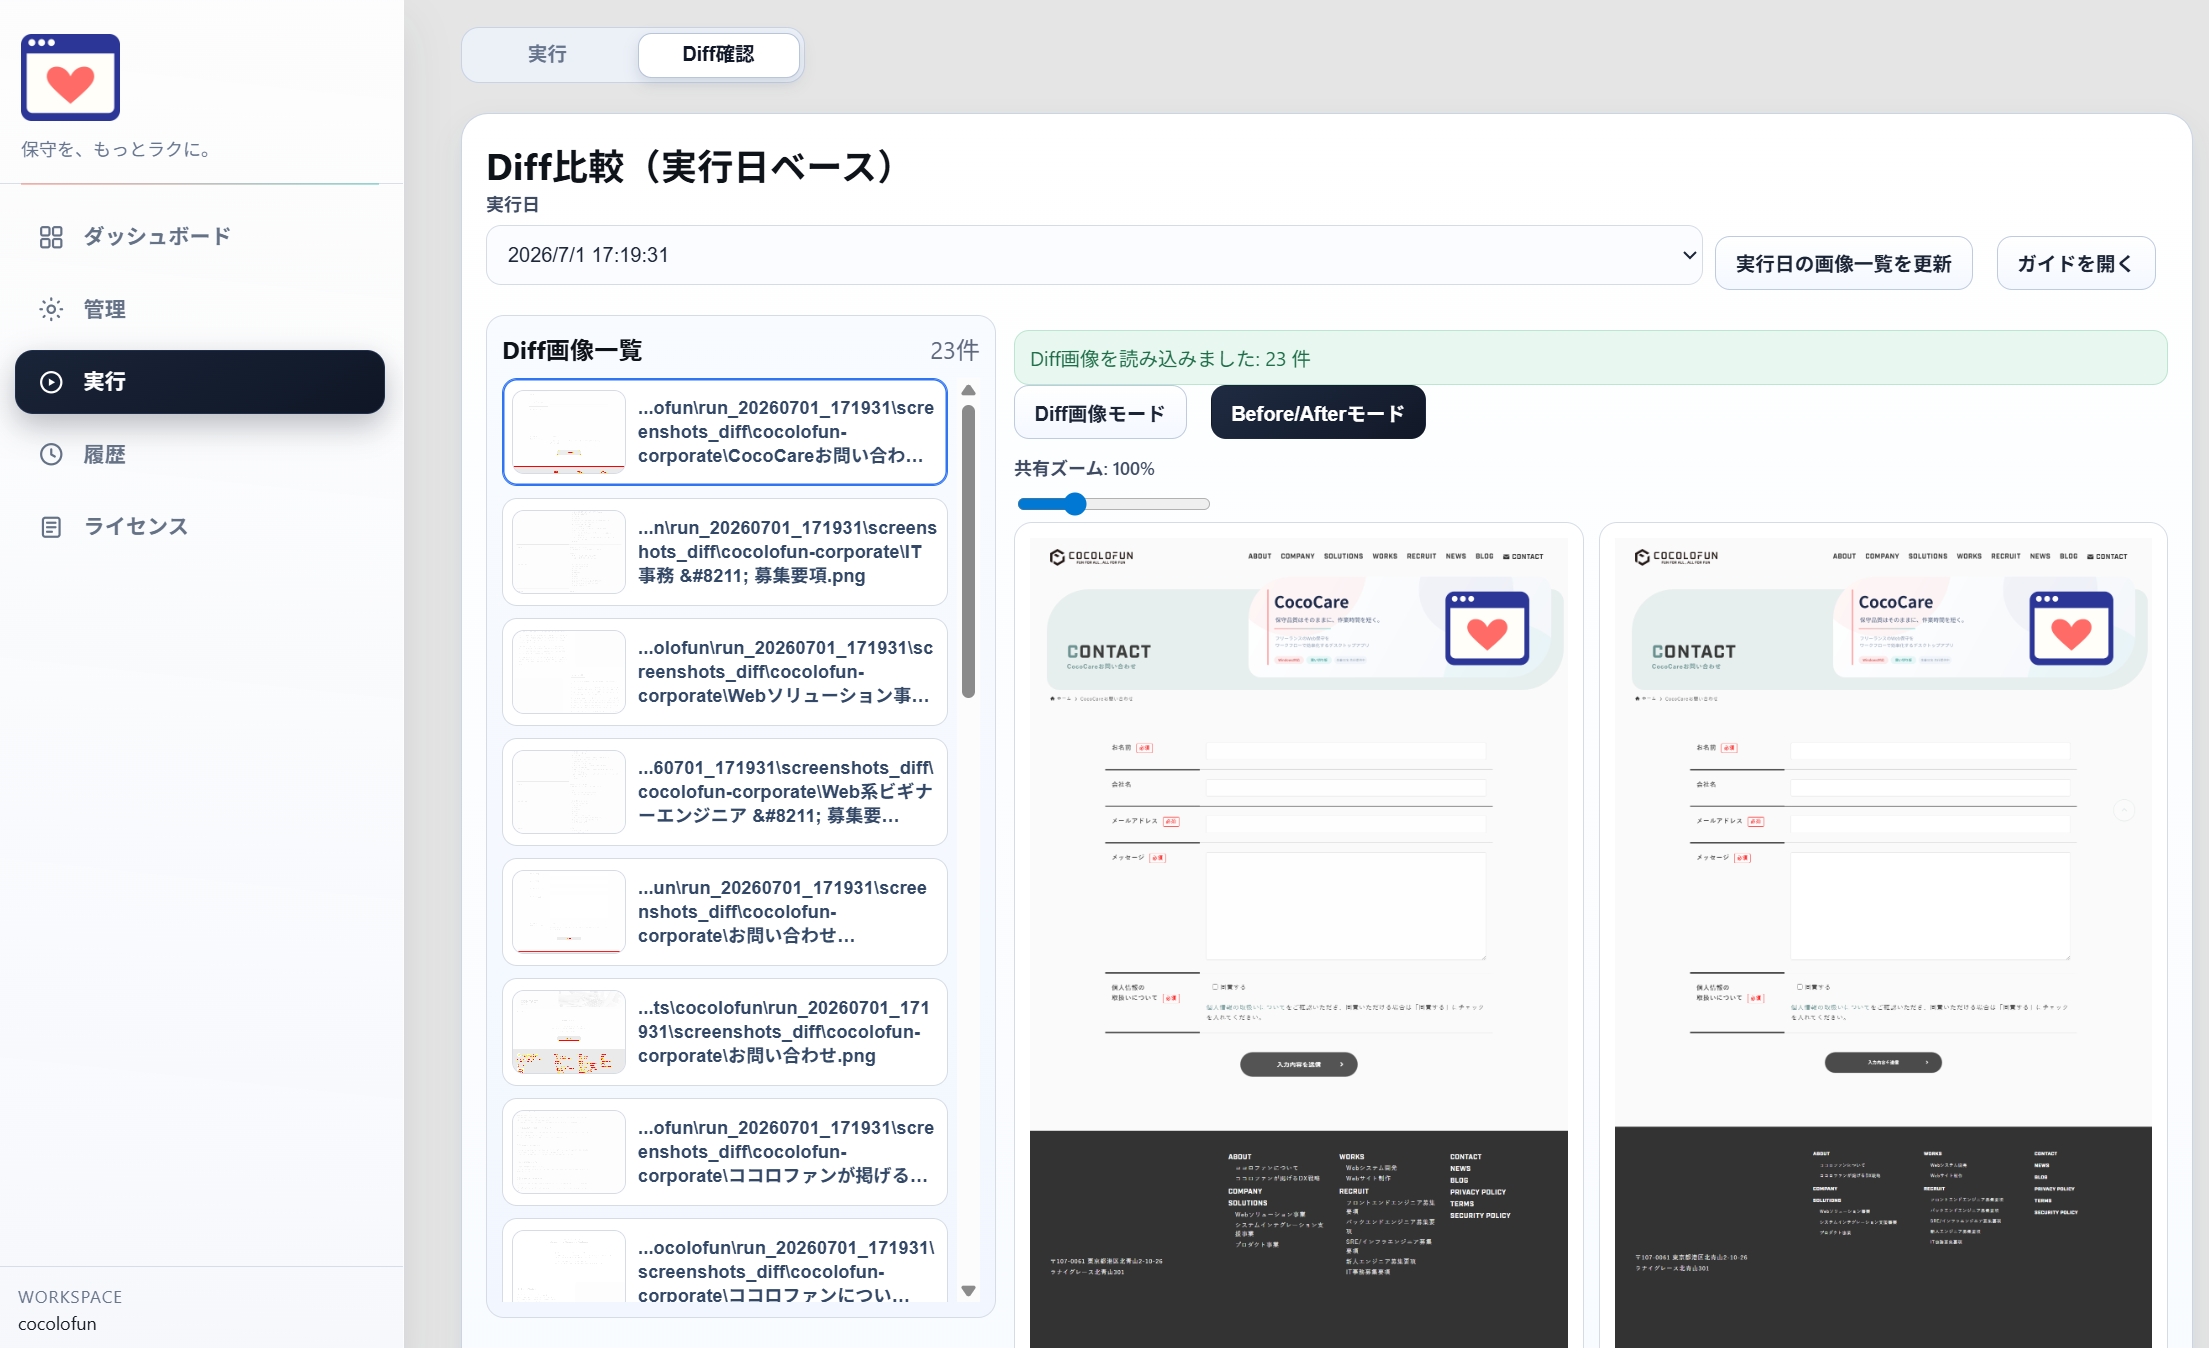This screenshot has width=2209, height=1348.
Task: Click Diff画像を読み込みました status message
Action: click(1590, 358)
